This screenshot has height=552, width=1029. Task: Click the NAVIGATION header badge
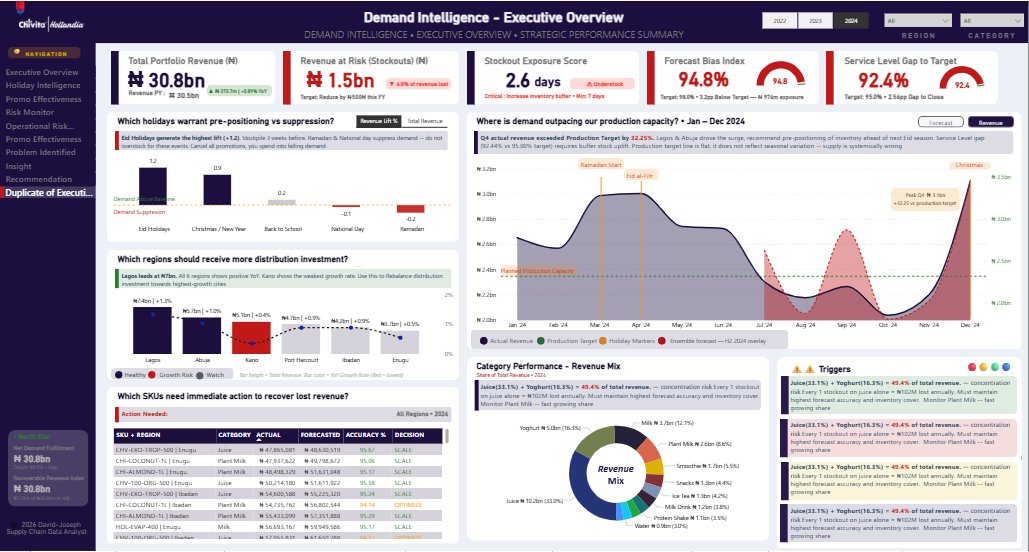(44, 53)
